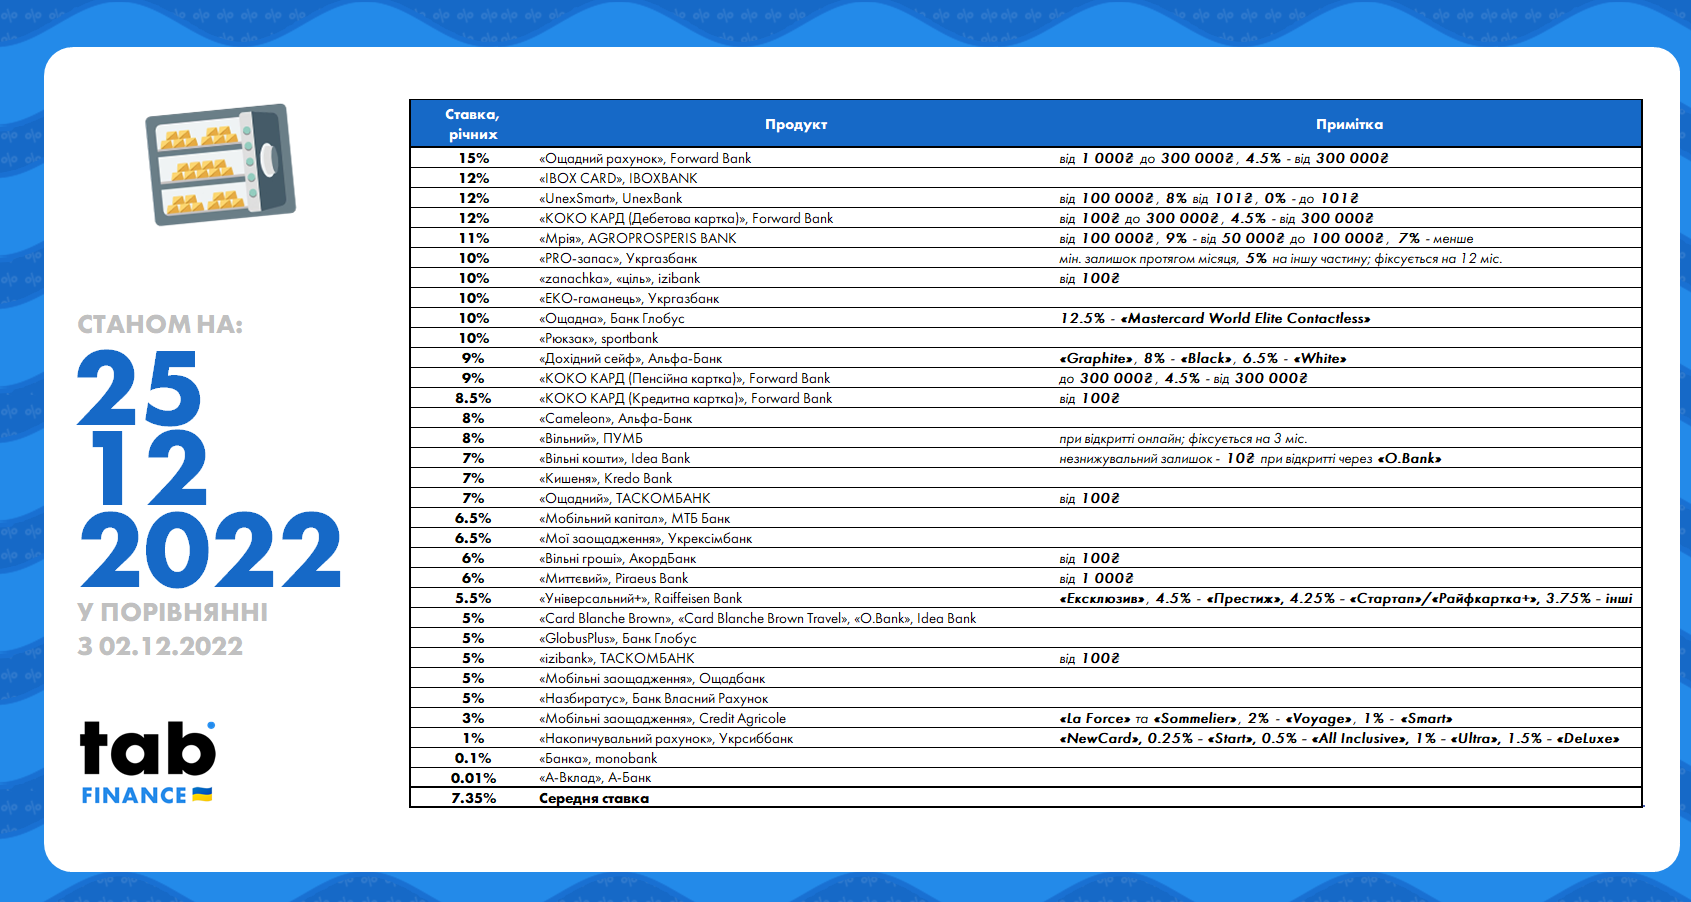Click the 'Mastercard World Elite Contactless' note
The image size is (1691, 902).
(1215, 318)
